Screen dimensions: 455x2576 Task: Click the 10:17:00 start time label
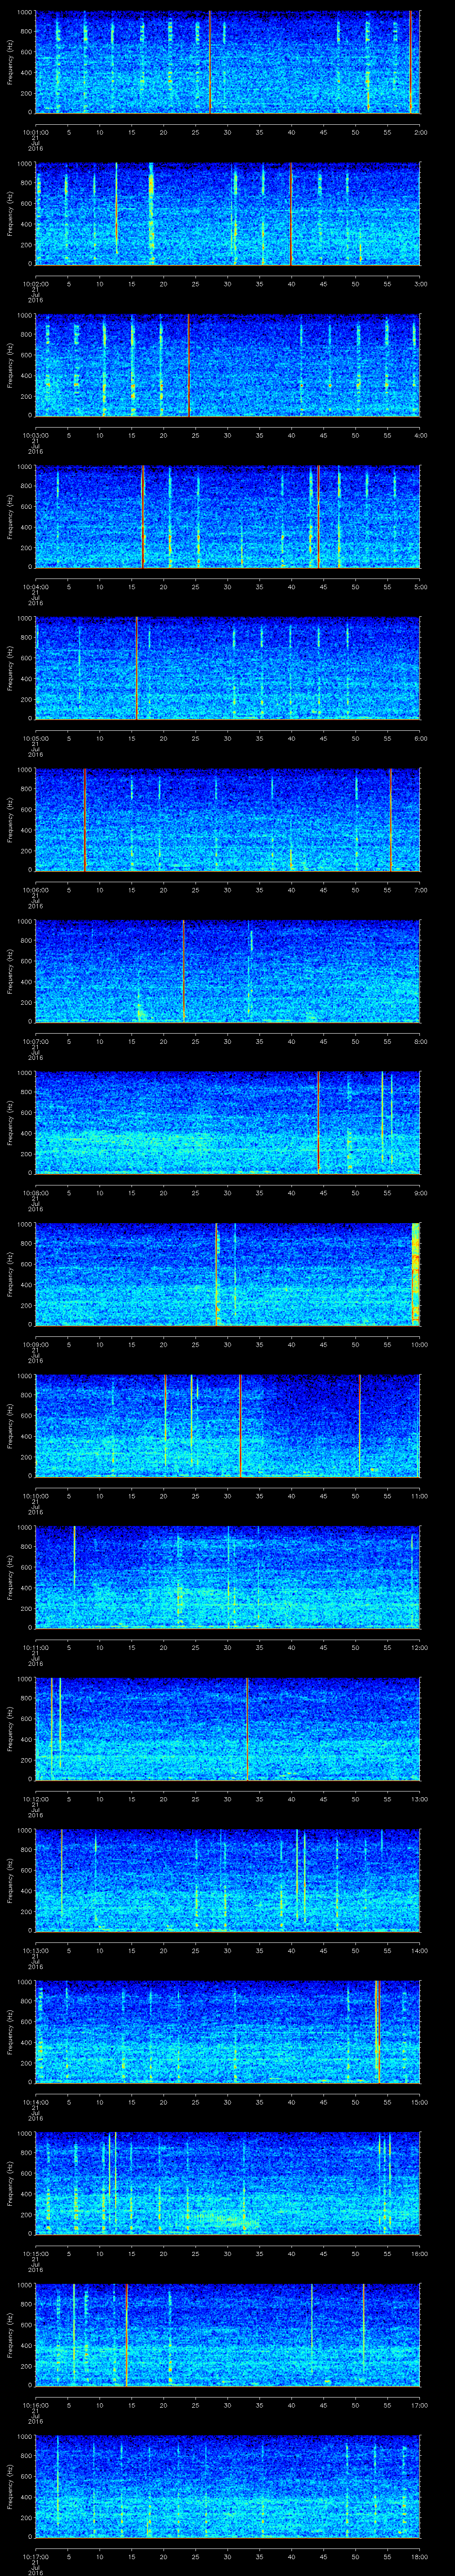36,2556
